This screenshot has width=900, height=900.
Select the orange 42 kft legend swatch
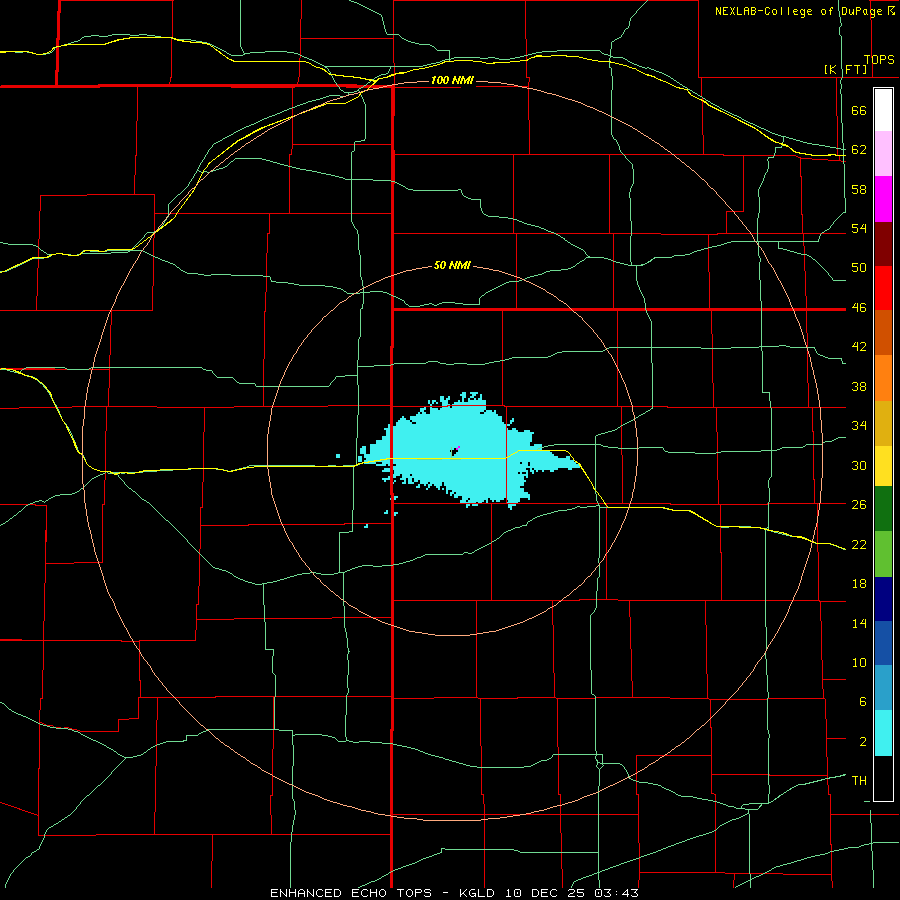tap(883, 378)
